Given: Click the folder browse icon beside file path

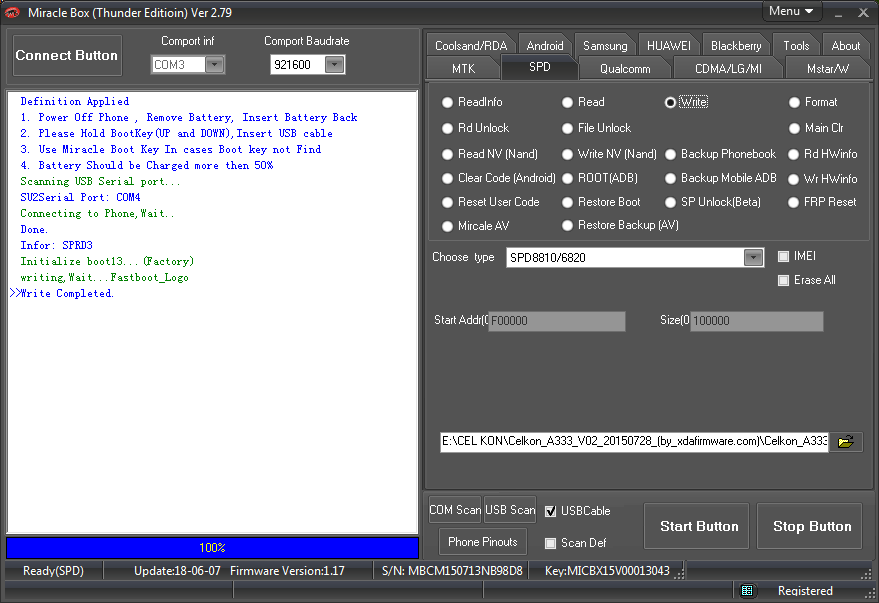Looking at the screenshot, I should tap(845, 442).
